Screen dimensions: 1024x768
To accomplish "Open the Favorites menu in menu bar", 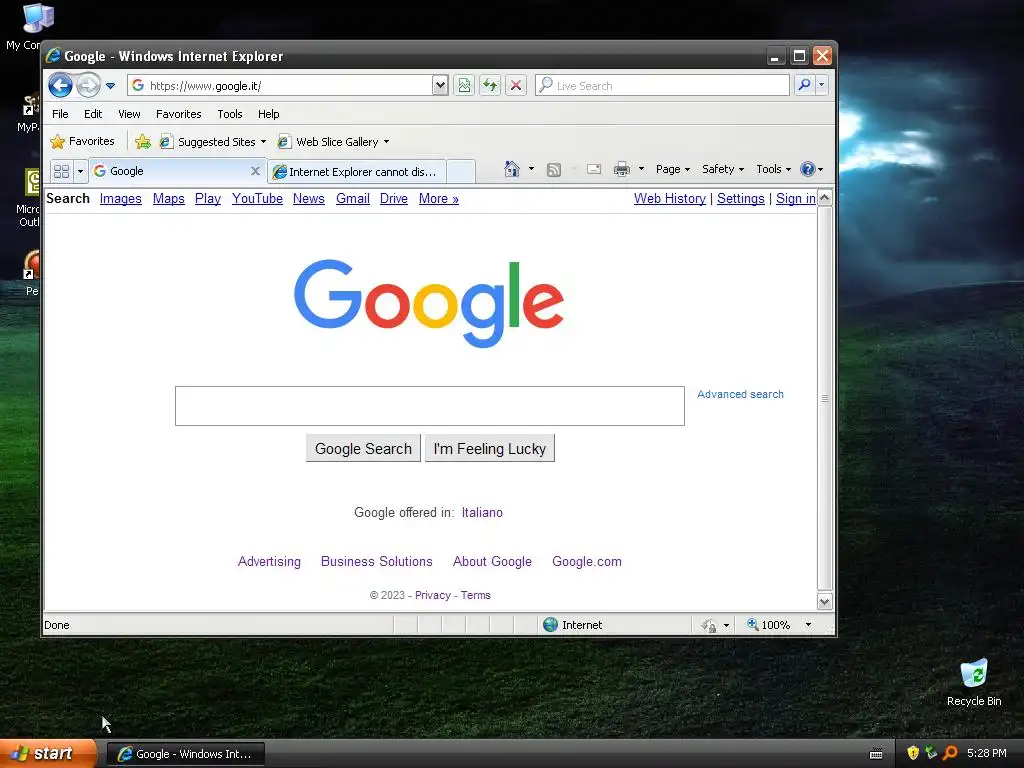I will [x=178, y=114].
